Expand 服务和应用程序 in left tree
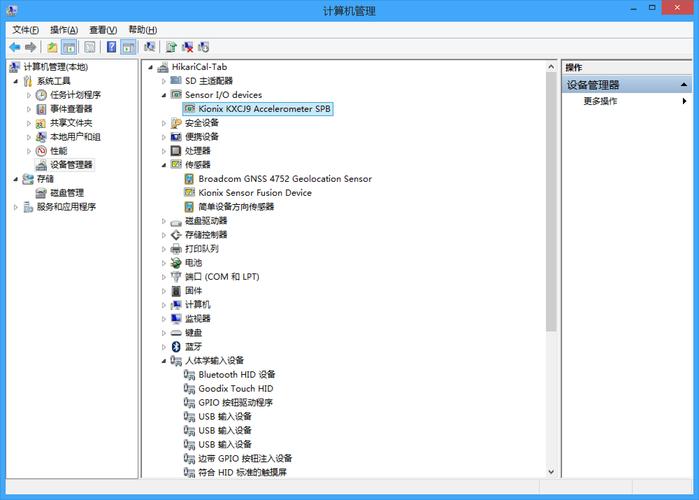The image size is (699, 500). point(16,207)
